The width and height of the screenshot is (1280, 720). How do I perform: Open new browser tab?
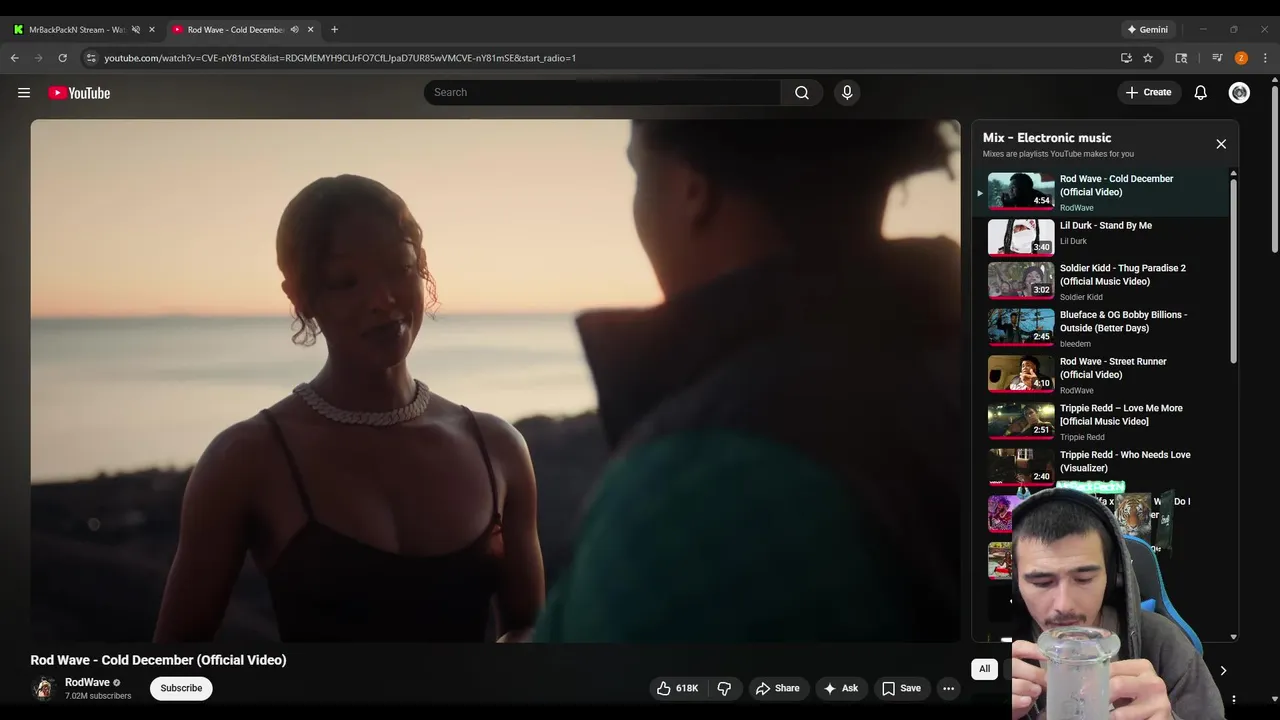pyautogui.click(x=334, y=30)
